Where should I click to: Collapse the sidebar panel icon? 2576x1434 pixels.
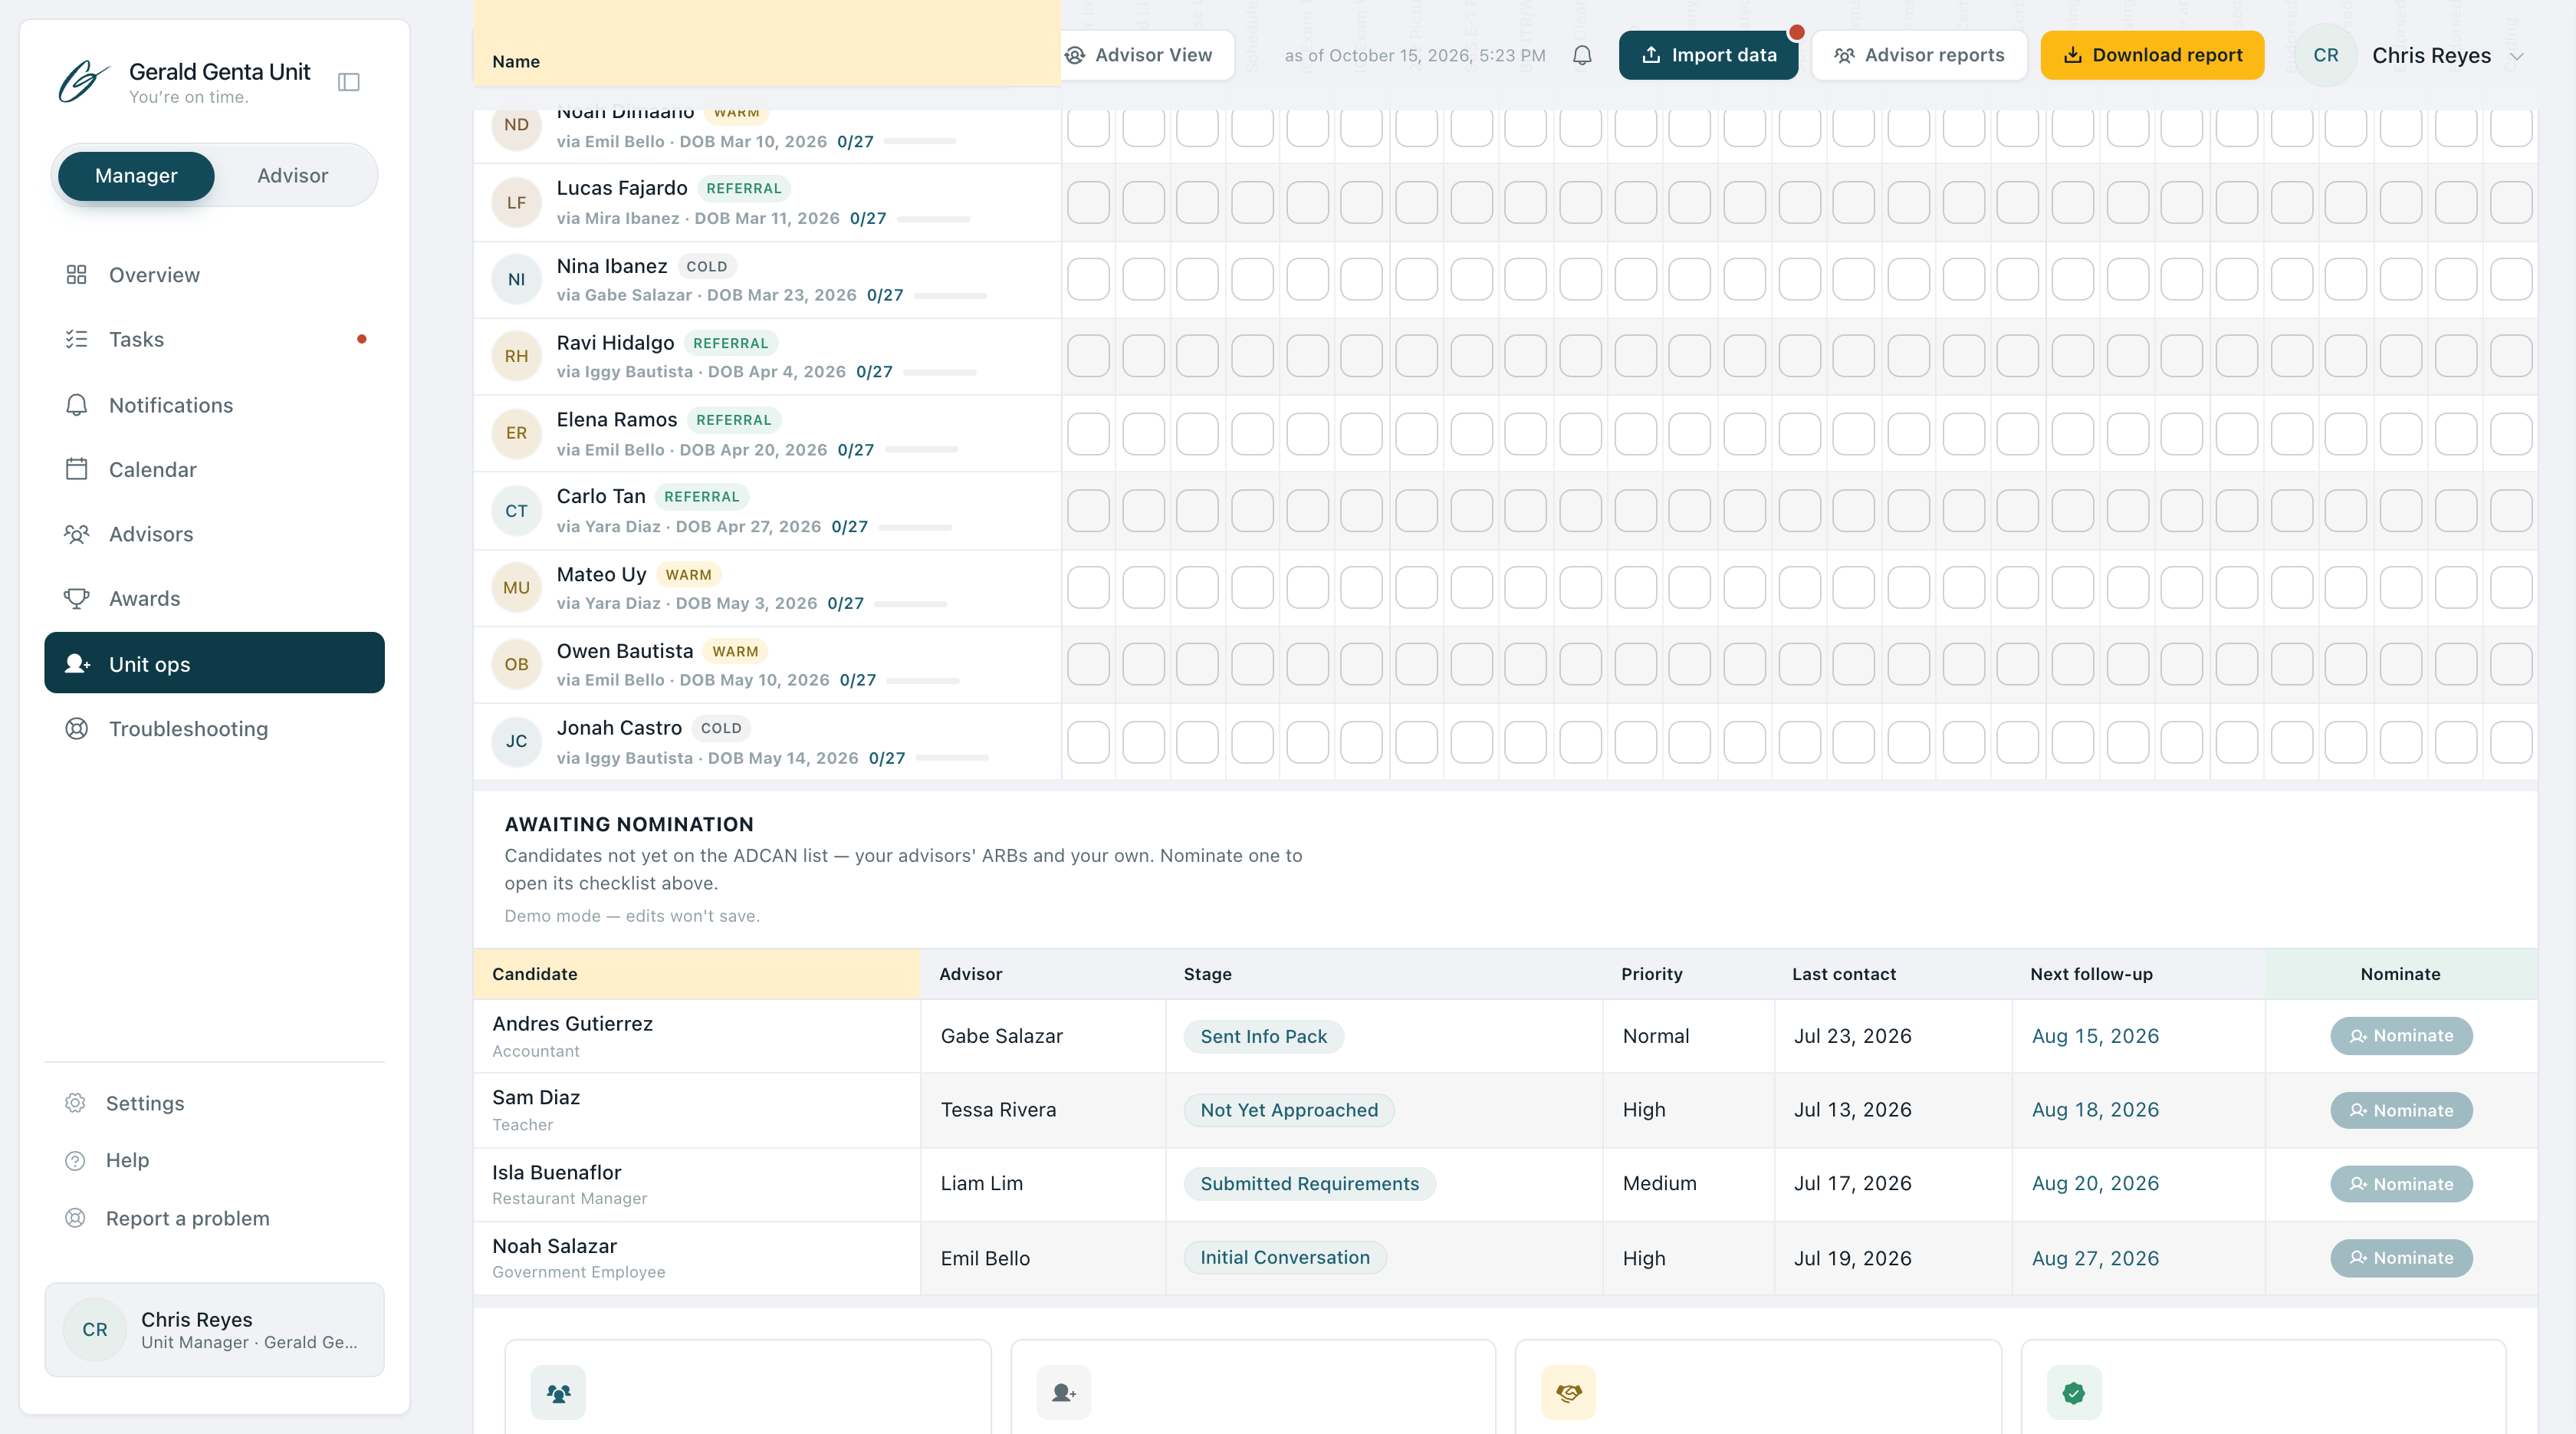(349, 82)
